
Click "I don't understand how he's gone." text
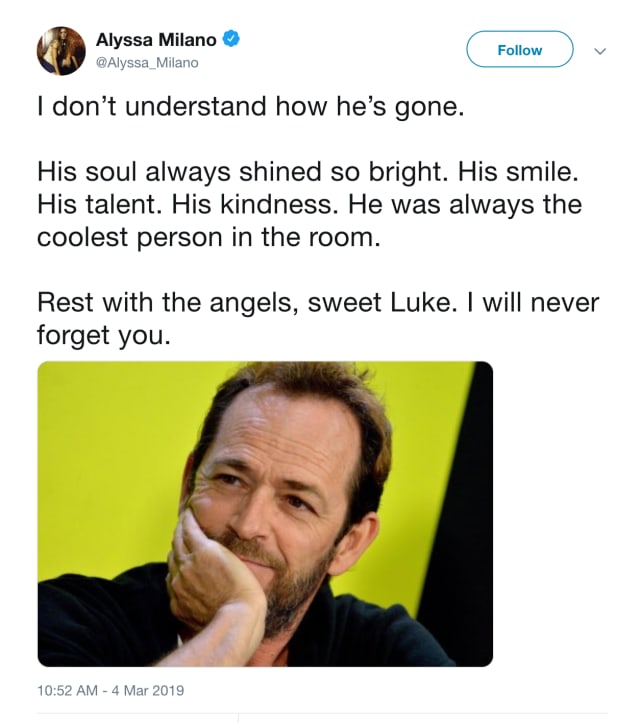pyautogui.click(x=250, y=107)
